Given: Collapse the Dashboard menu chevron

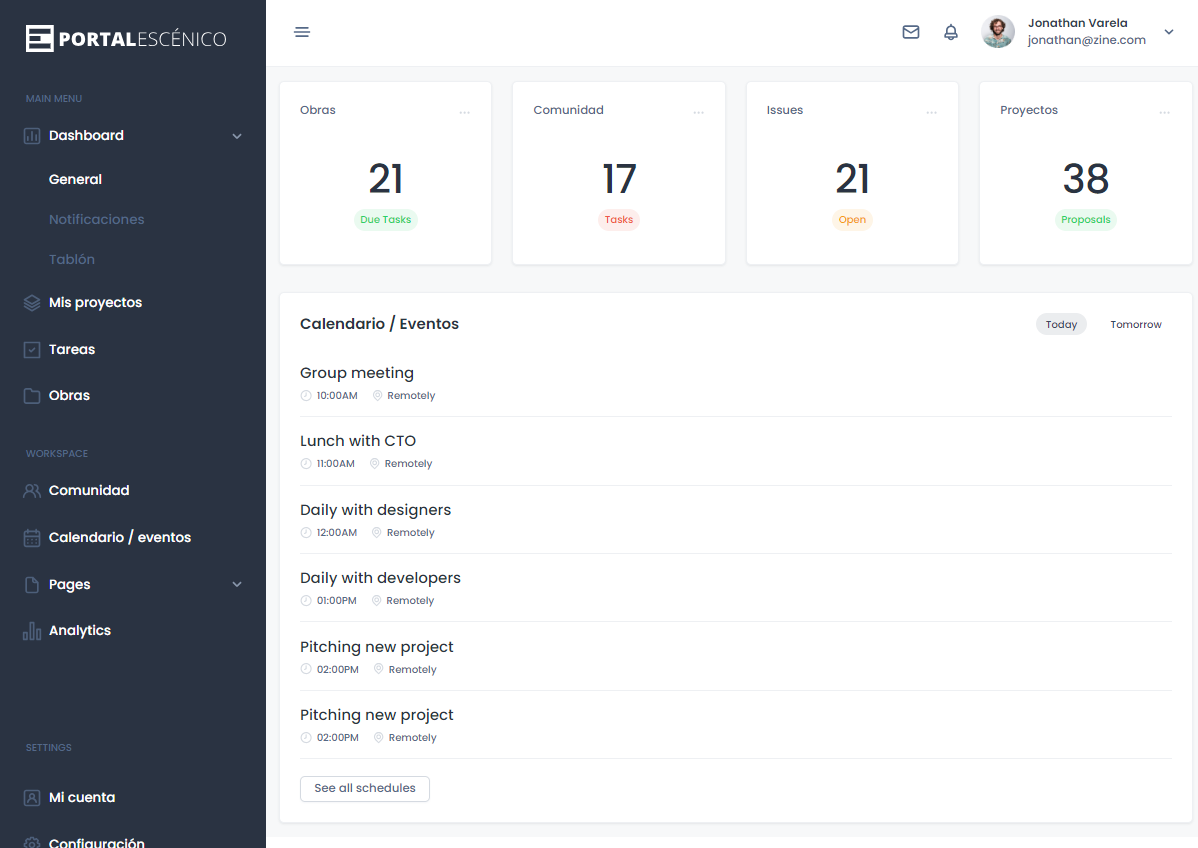Looking at the screenshot, I should (237, 135).
